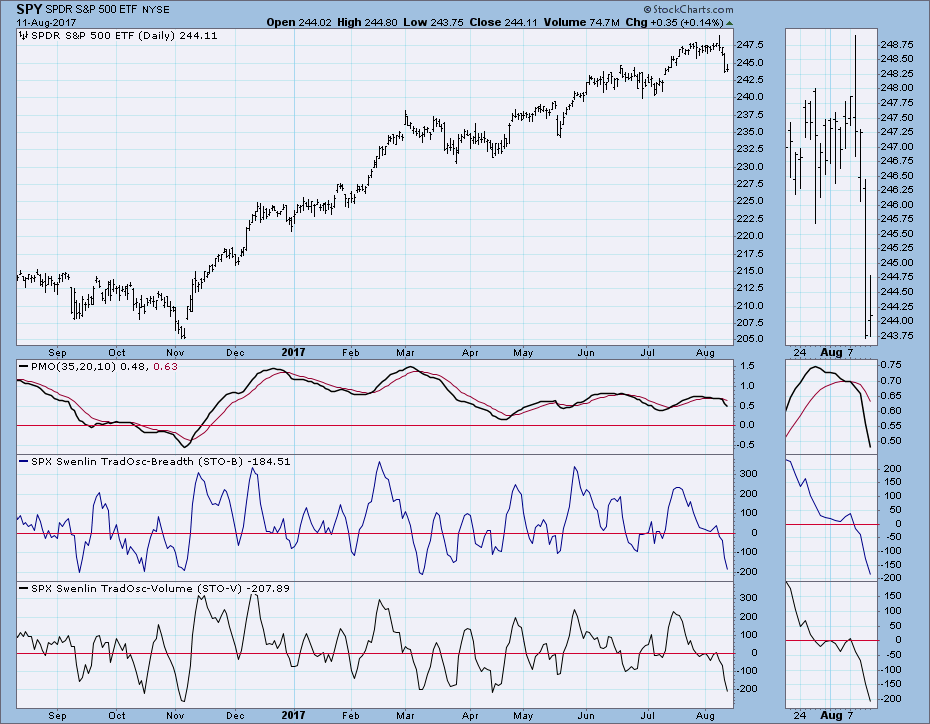
Task: Click the -0.5 PMO axis label
Action: click(x=746, y=445)
